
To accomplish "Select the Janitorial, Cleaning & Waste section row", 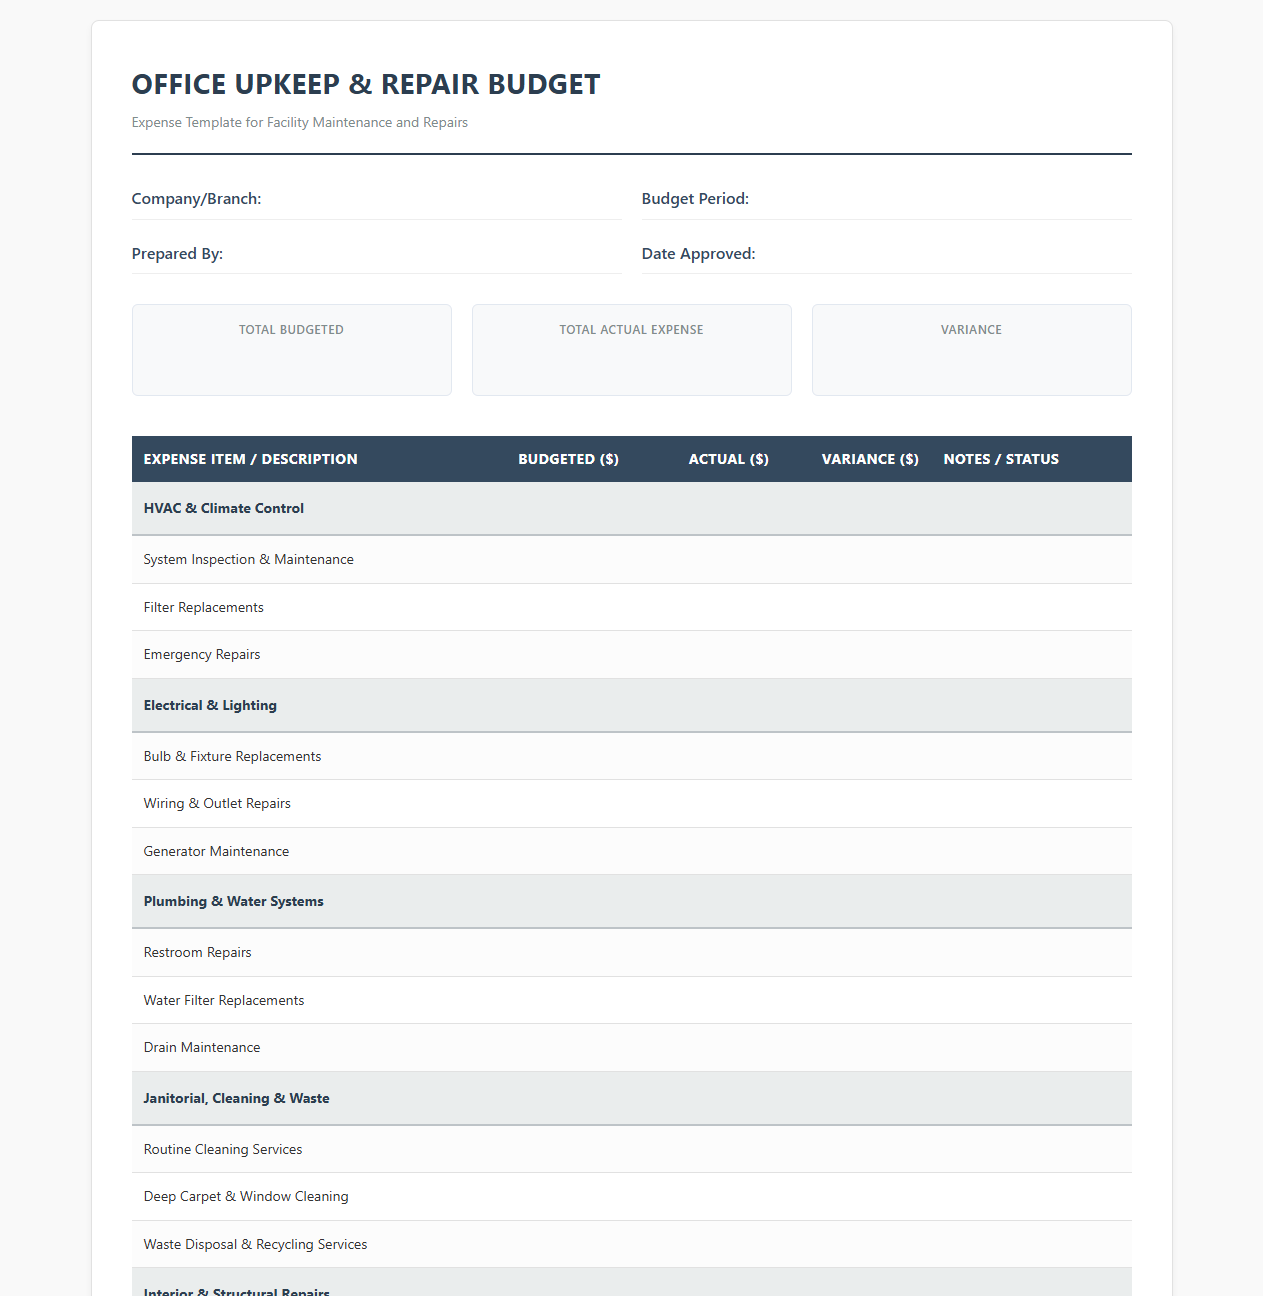I will (x=632, y=1098).
